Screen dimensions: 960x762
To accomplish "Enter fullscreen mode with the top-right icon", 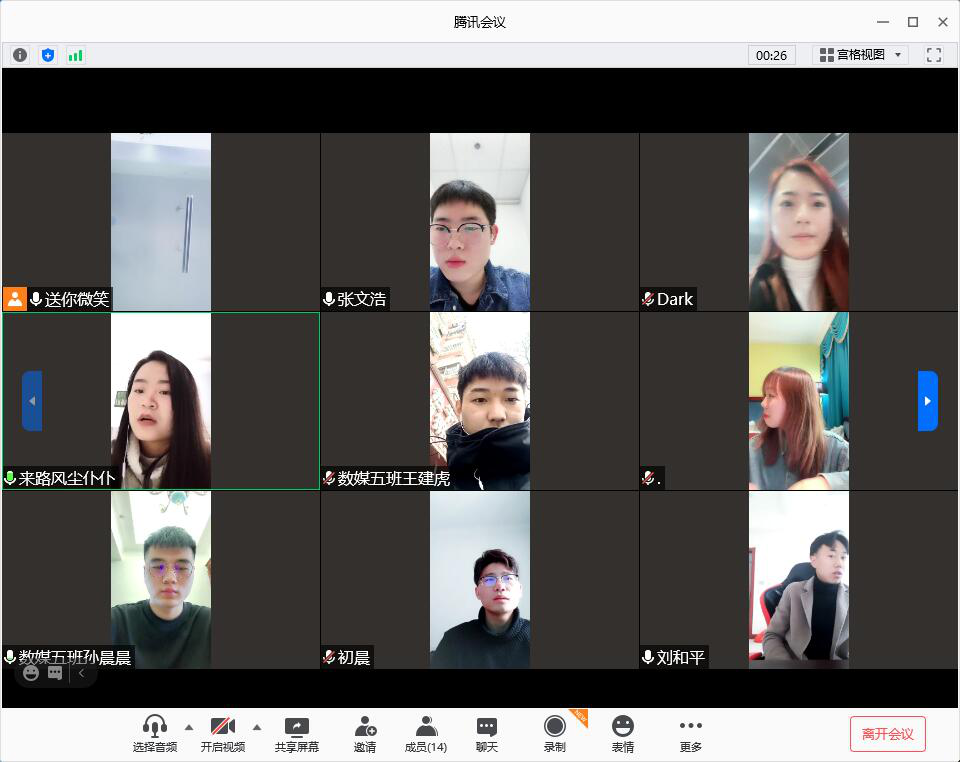I will coord(934,55).
